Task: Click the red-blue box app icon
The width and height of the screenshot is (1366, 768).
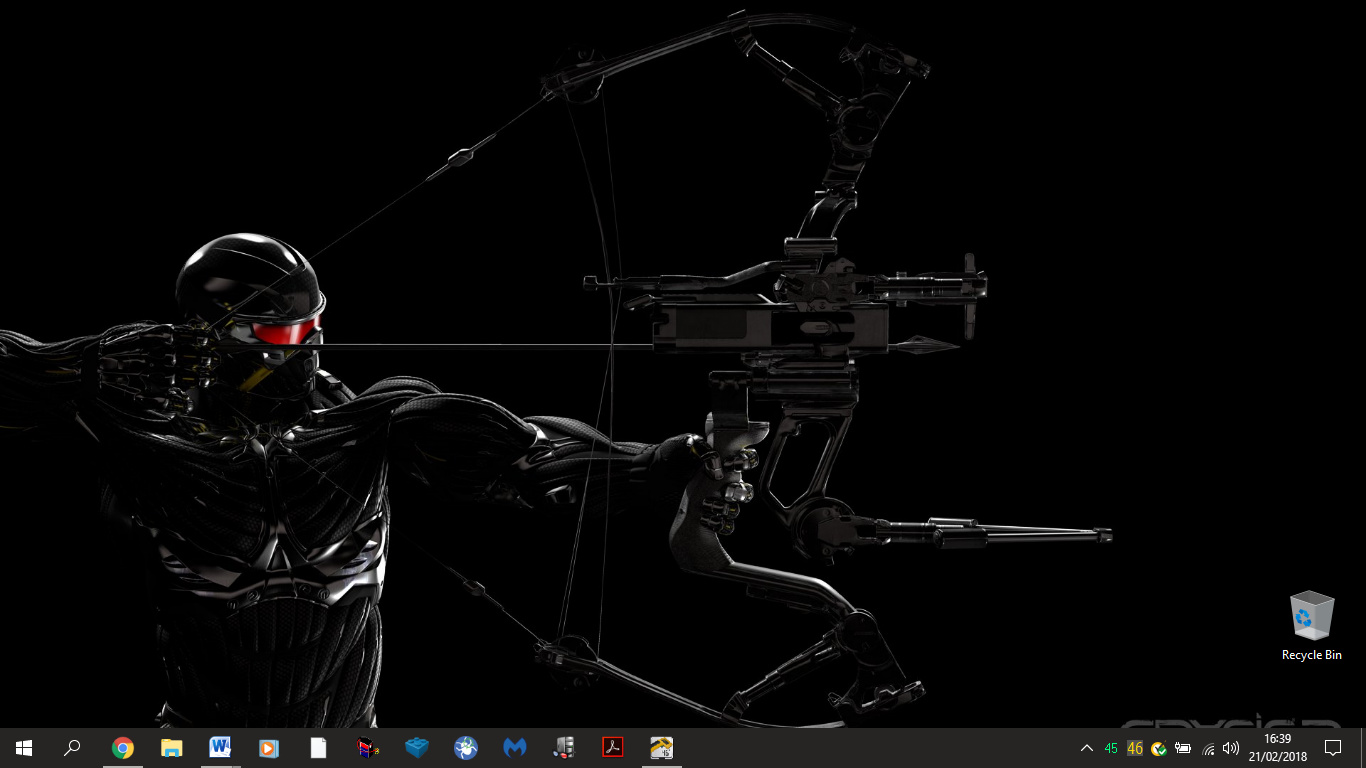Action: 367,748
